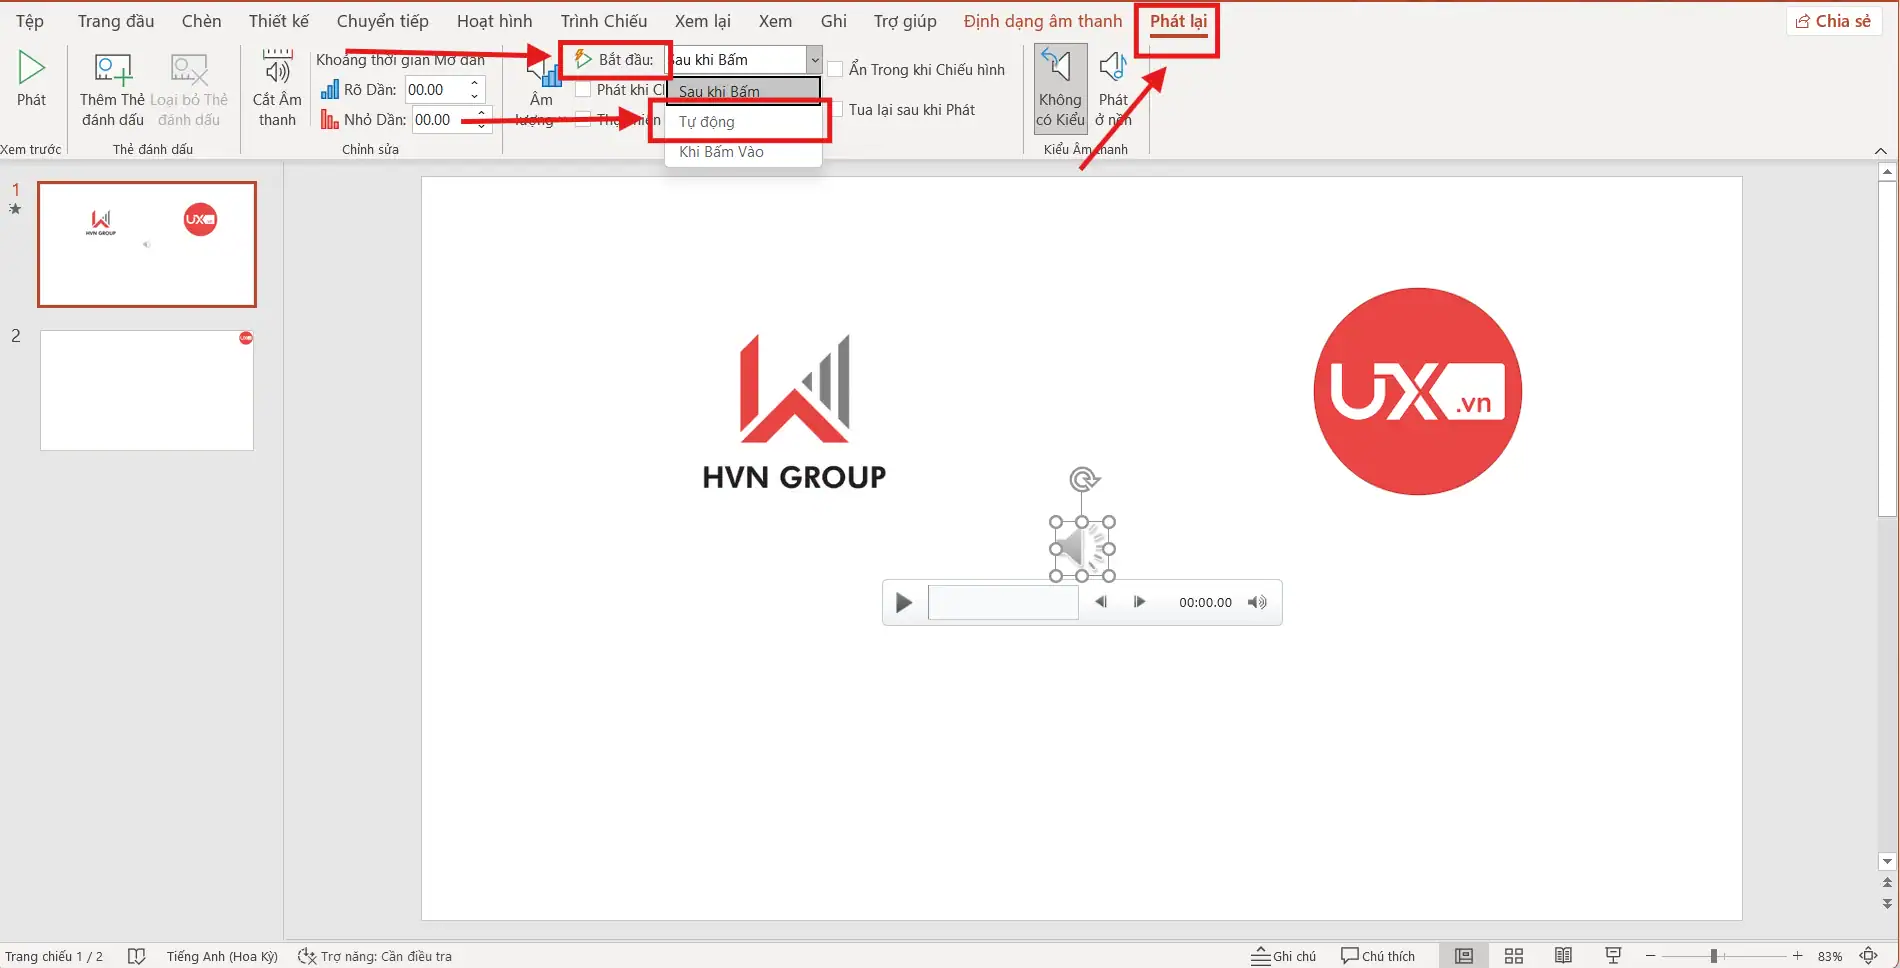Image resolution: width=1900 pixels, height=968 pixels.
Task: Click the Chia sẻ share button
Action: click(x=1833, y=21)
